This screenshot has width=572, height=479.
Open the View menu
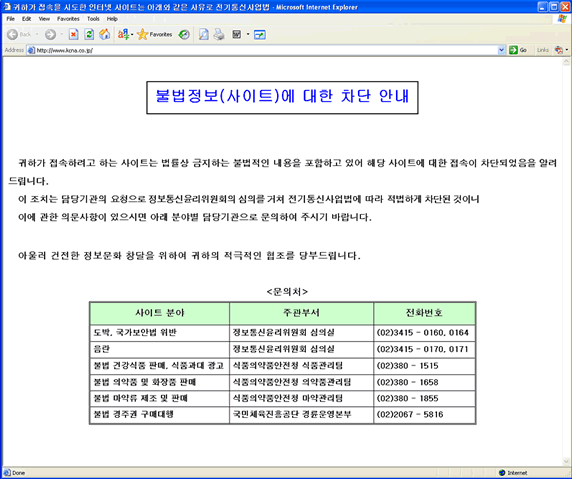coord(44,19)
